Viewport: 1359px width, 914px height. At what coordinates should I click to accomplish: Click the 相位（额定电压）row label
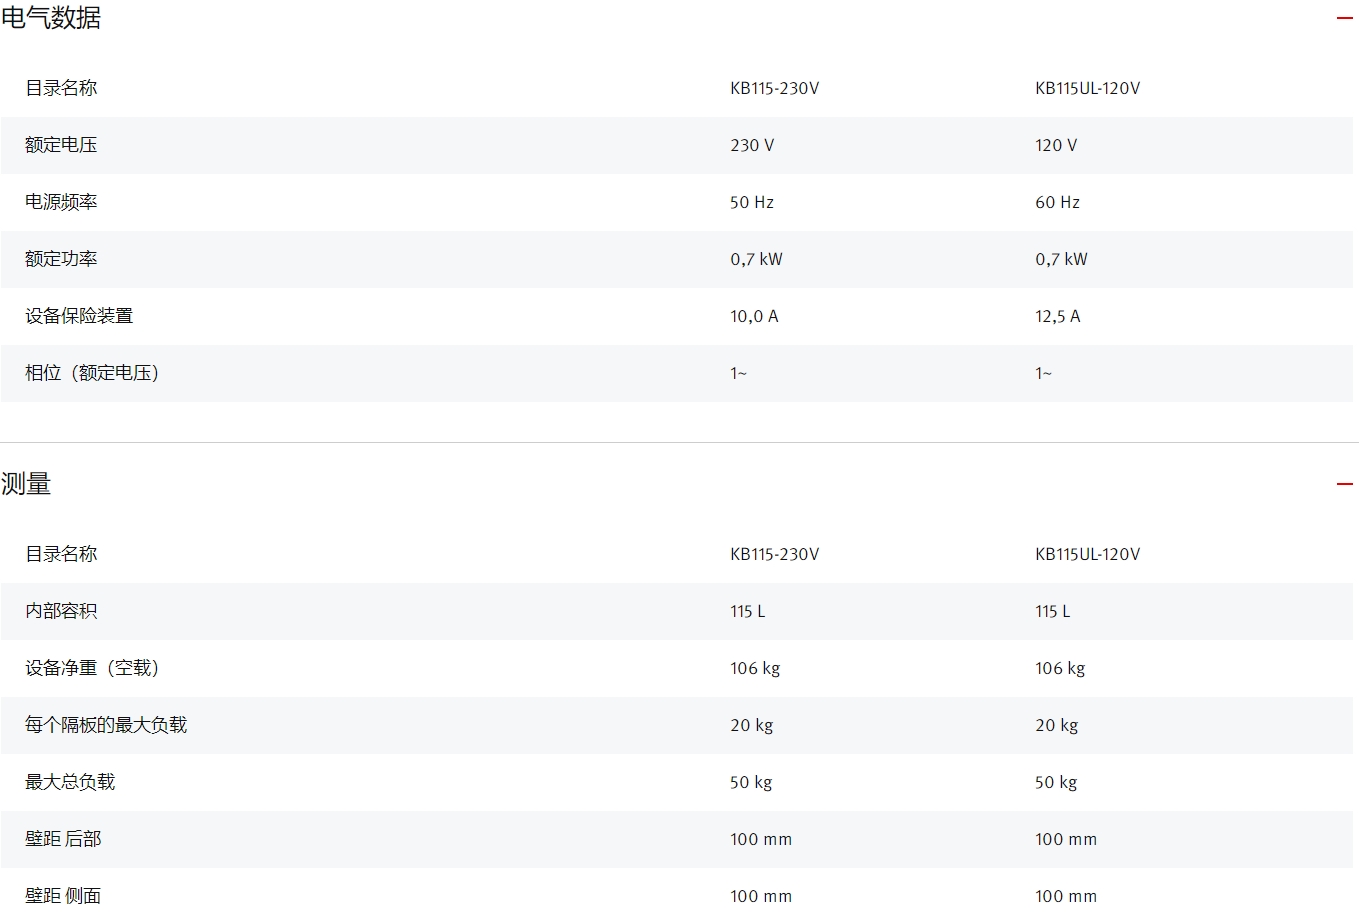(92, 373)
